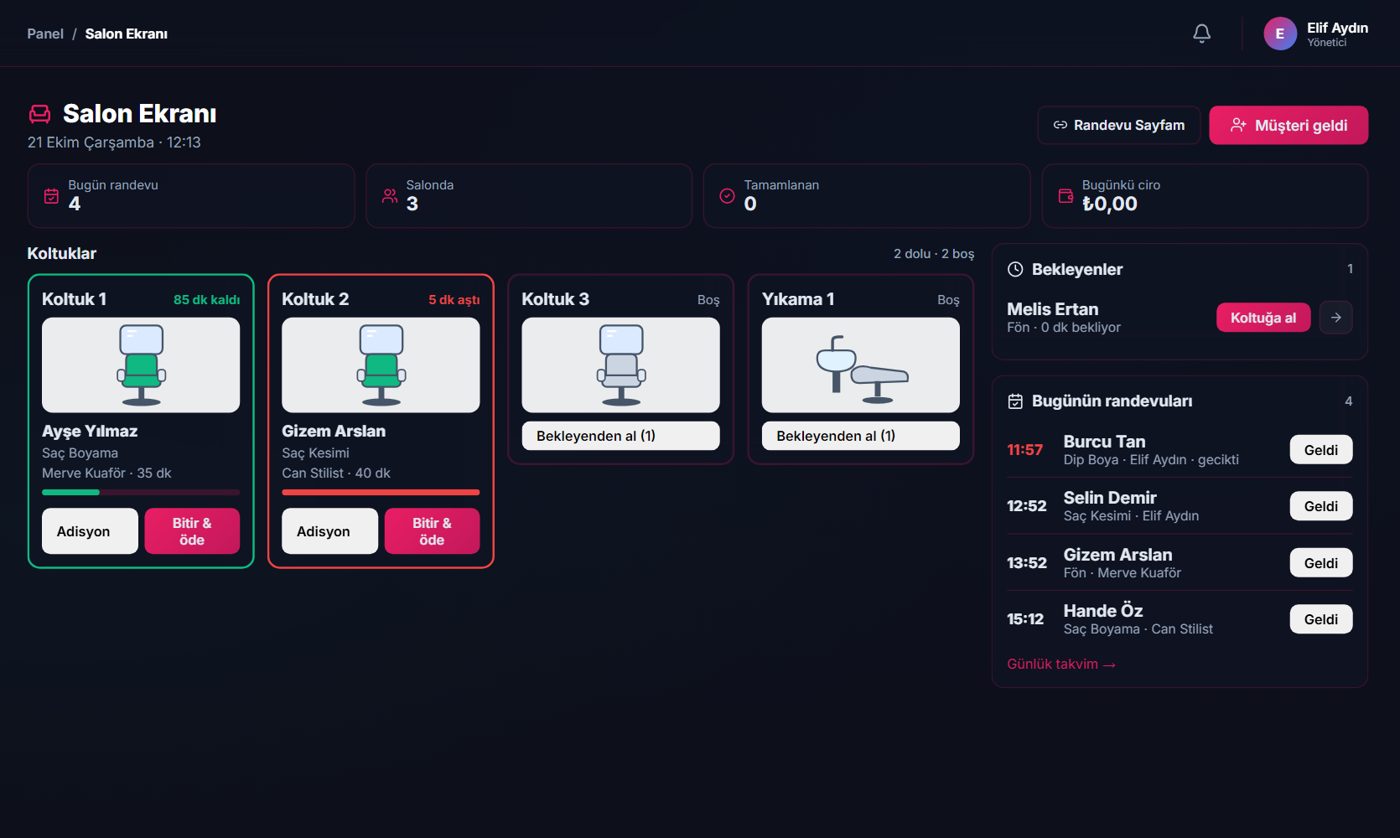Take waiting customer to Koltuk 3
Image resolution: width=1400 pixels, height=838 pixels.
click(x=621, y=436)
